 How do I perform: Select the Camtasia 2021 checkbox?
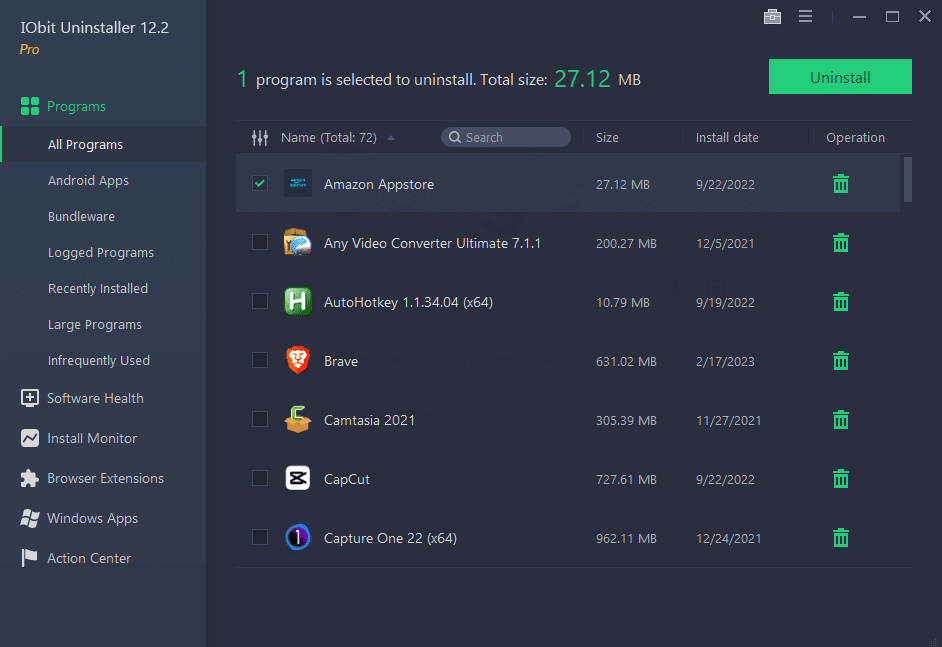(x=260, y=419)
